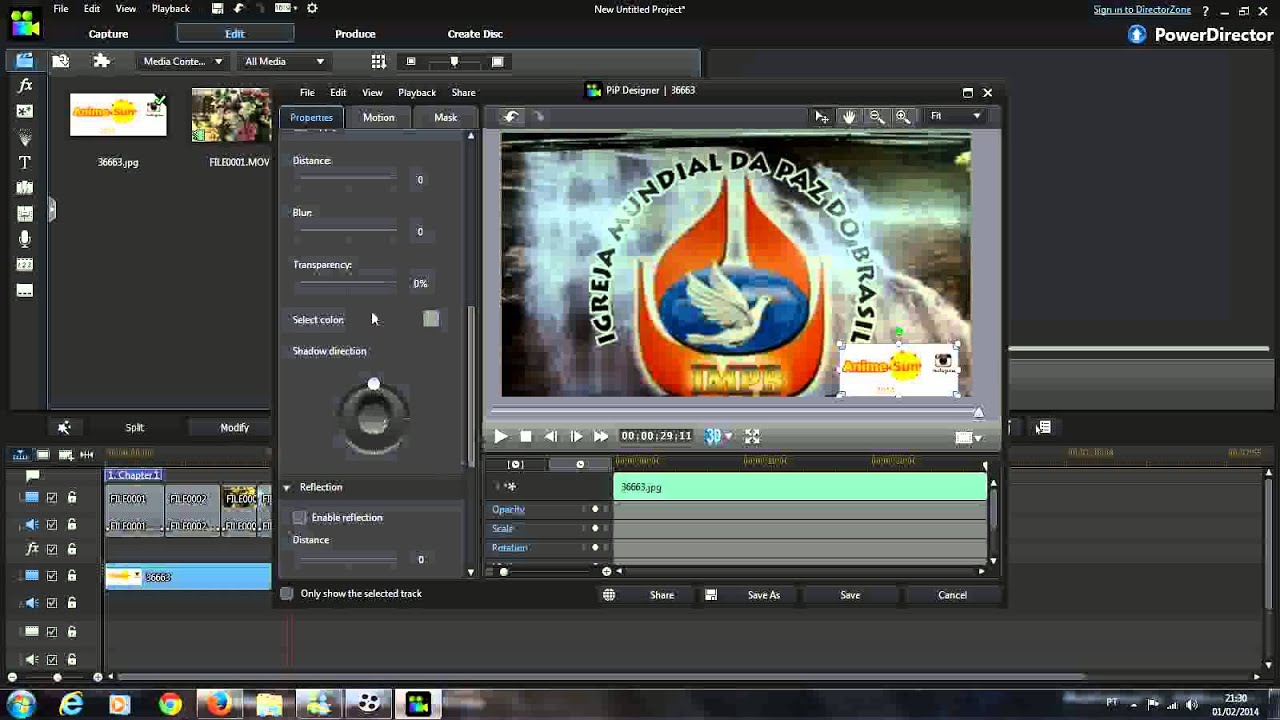Open the Fit zoom dropdown in PiP Designer

point(955,117)
